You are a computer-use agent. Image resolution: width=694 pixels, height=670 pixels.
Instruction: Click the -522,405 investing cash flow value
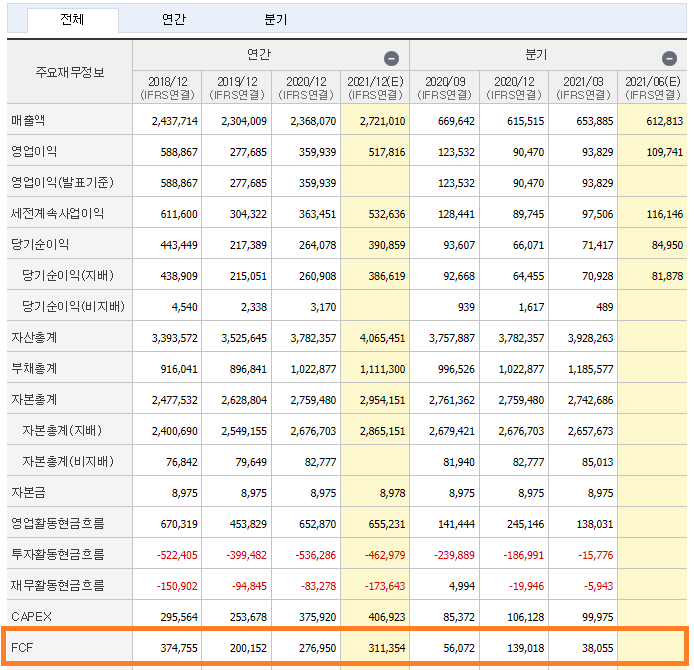coord(177,555)
